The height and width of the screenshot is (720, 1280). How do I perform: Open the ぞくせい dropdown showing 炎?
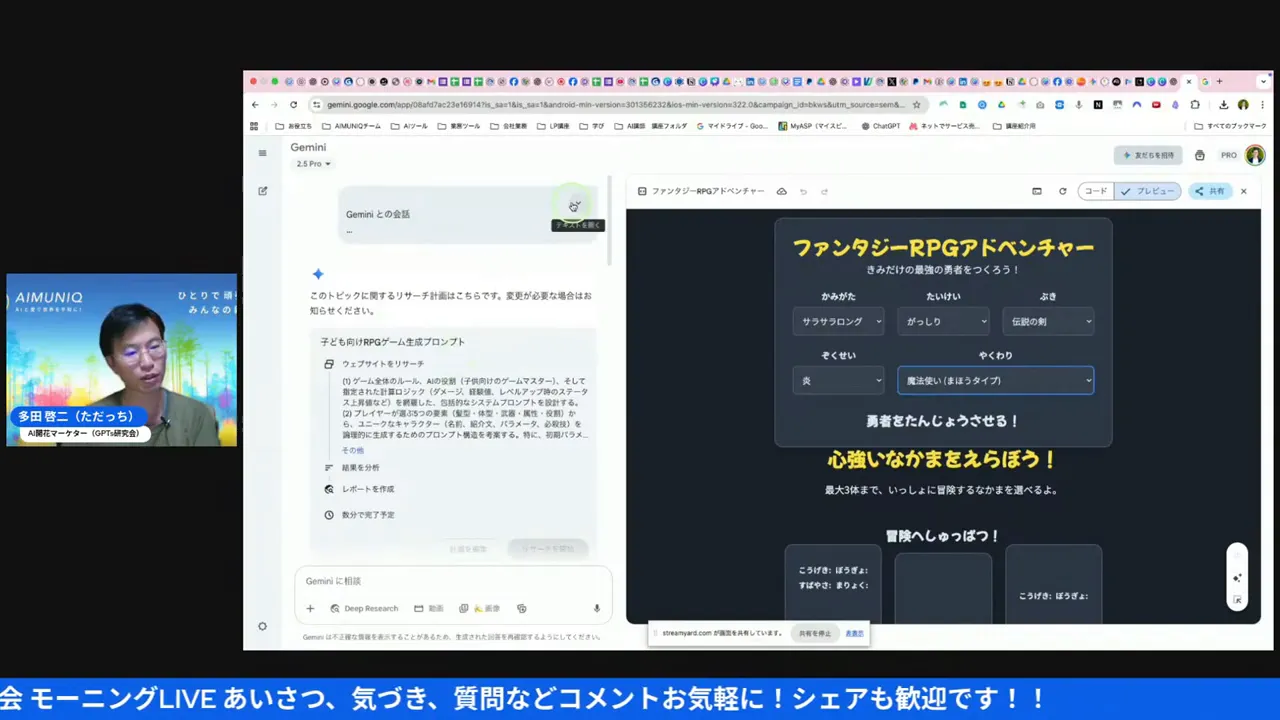[x=839, y=380]
